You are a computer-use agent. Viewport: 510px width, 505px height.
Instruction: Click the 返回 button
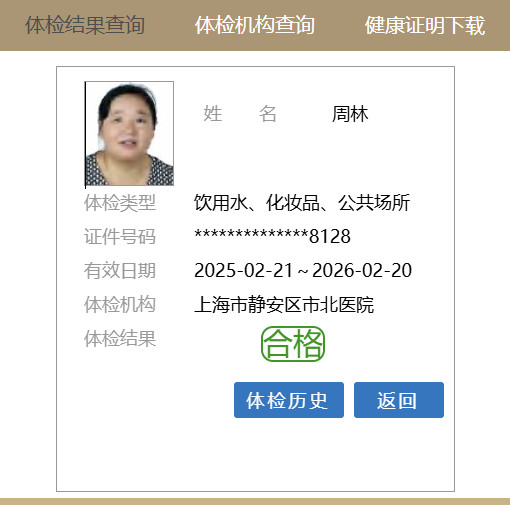pos(399,400)
